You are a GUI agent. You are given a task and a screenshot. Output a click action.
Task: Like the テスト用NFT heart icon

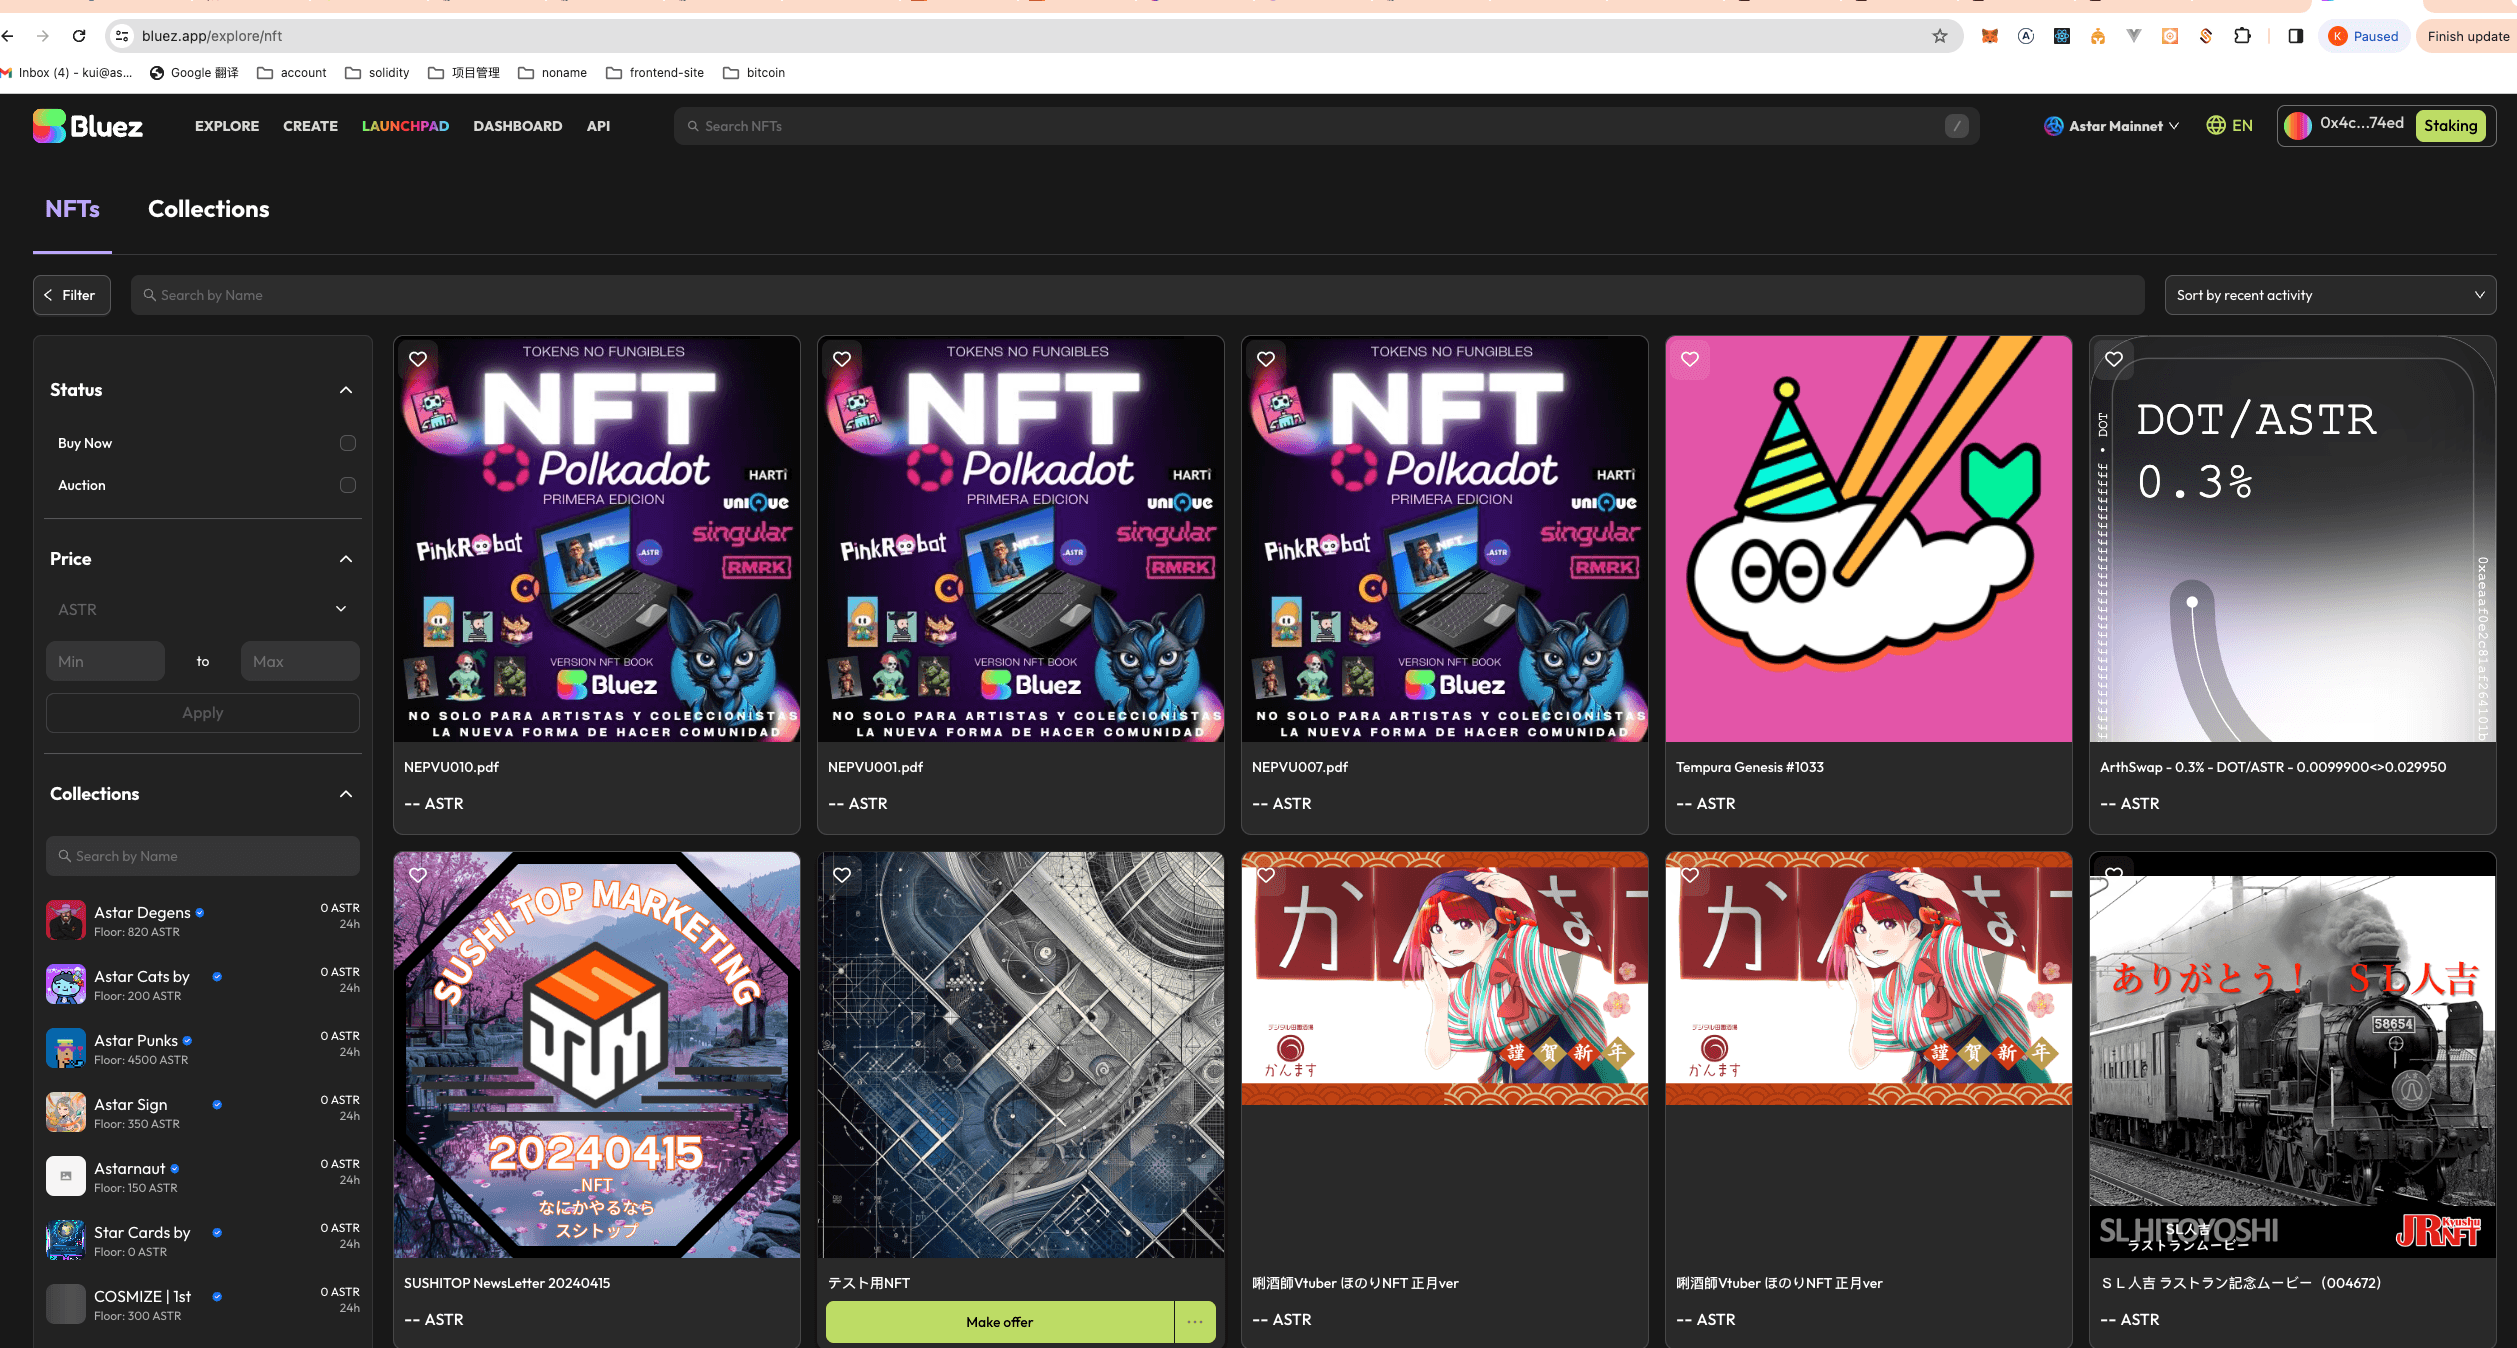[x=842, y=875]
